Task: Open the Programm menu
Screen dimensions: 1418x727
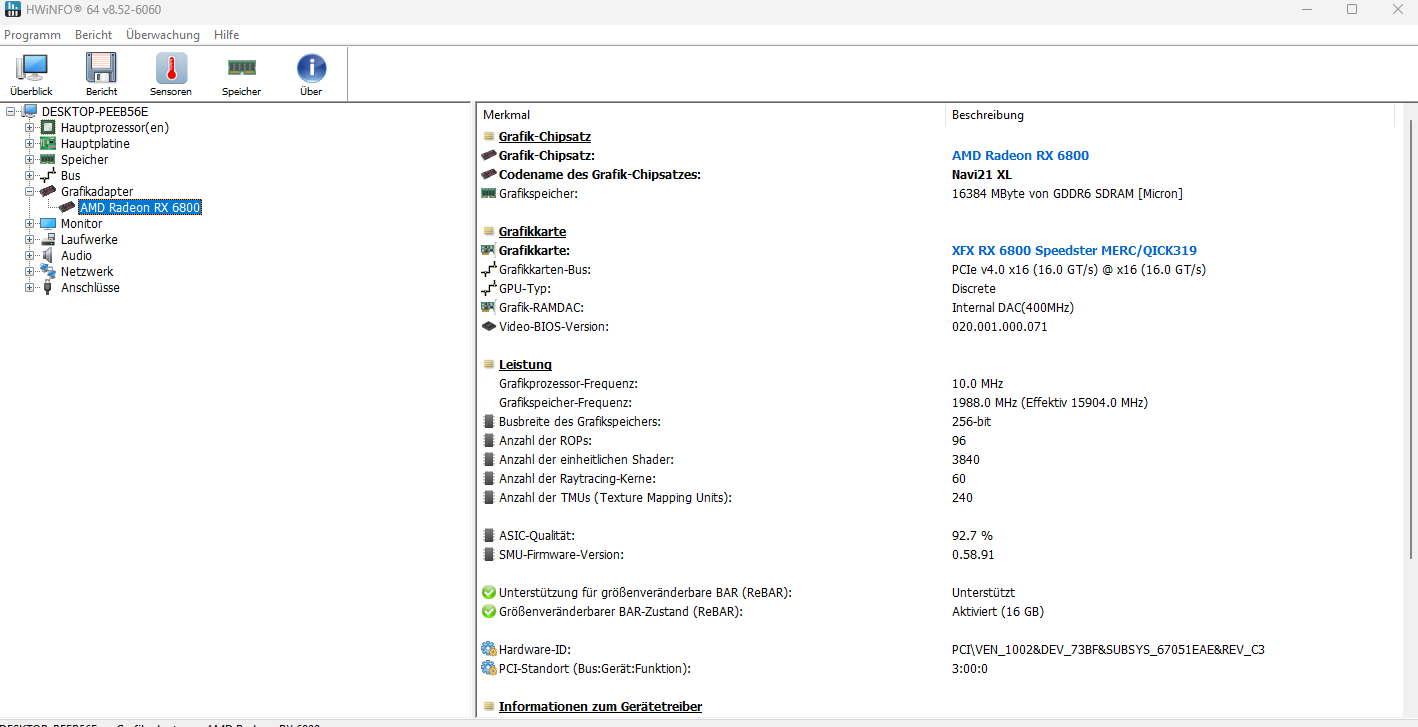Action: tap(32, 34)
